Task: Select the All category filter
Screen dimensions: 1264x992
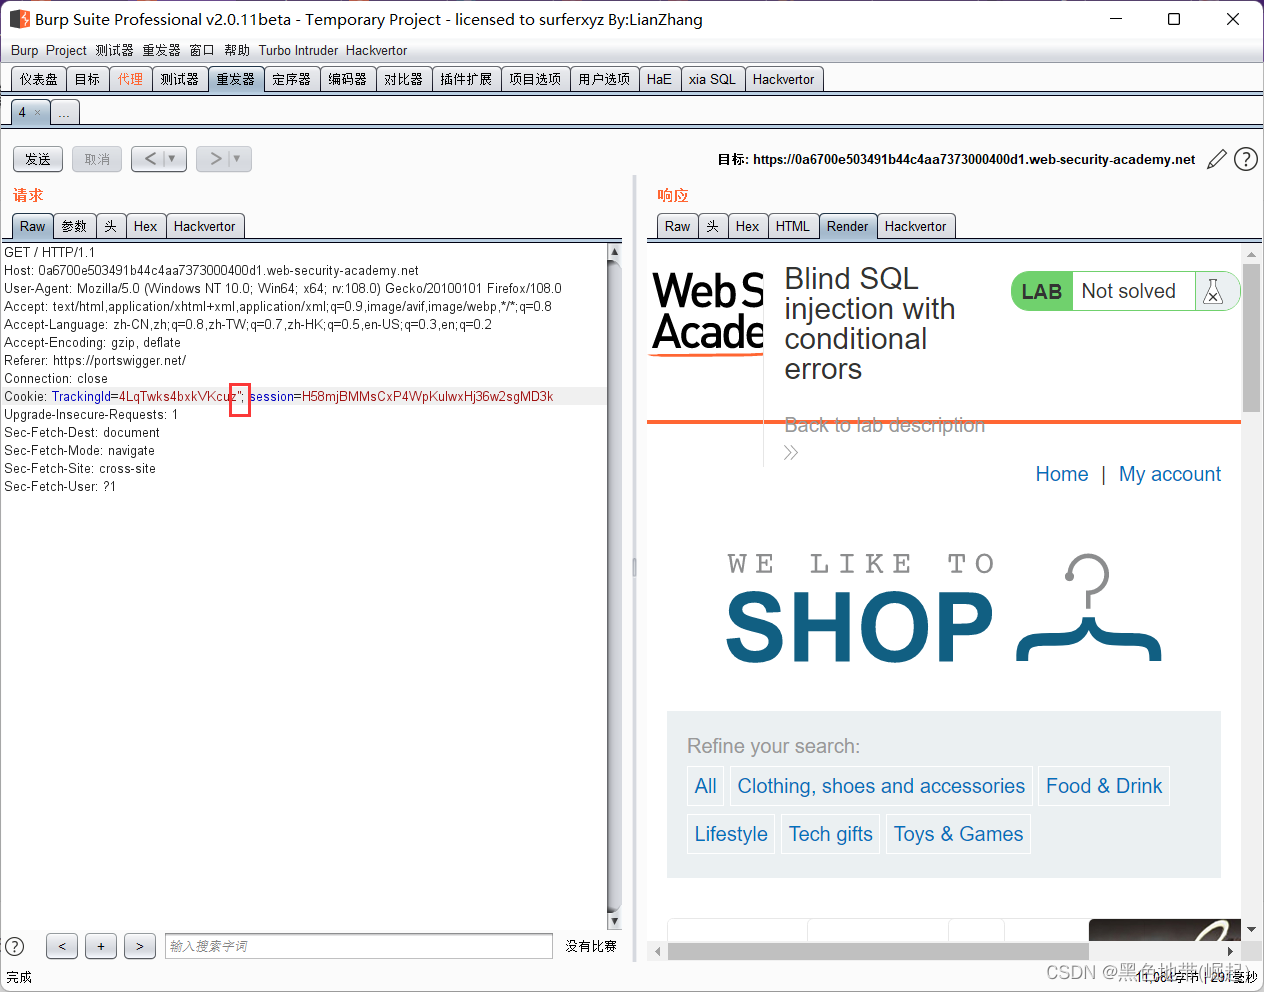Action: [706, 786]
